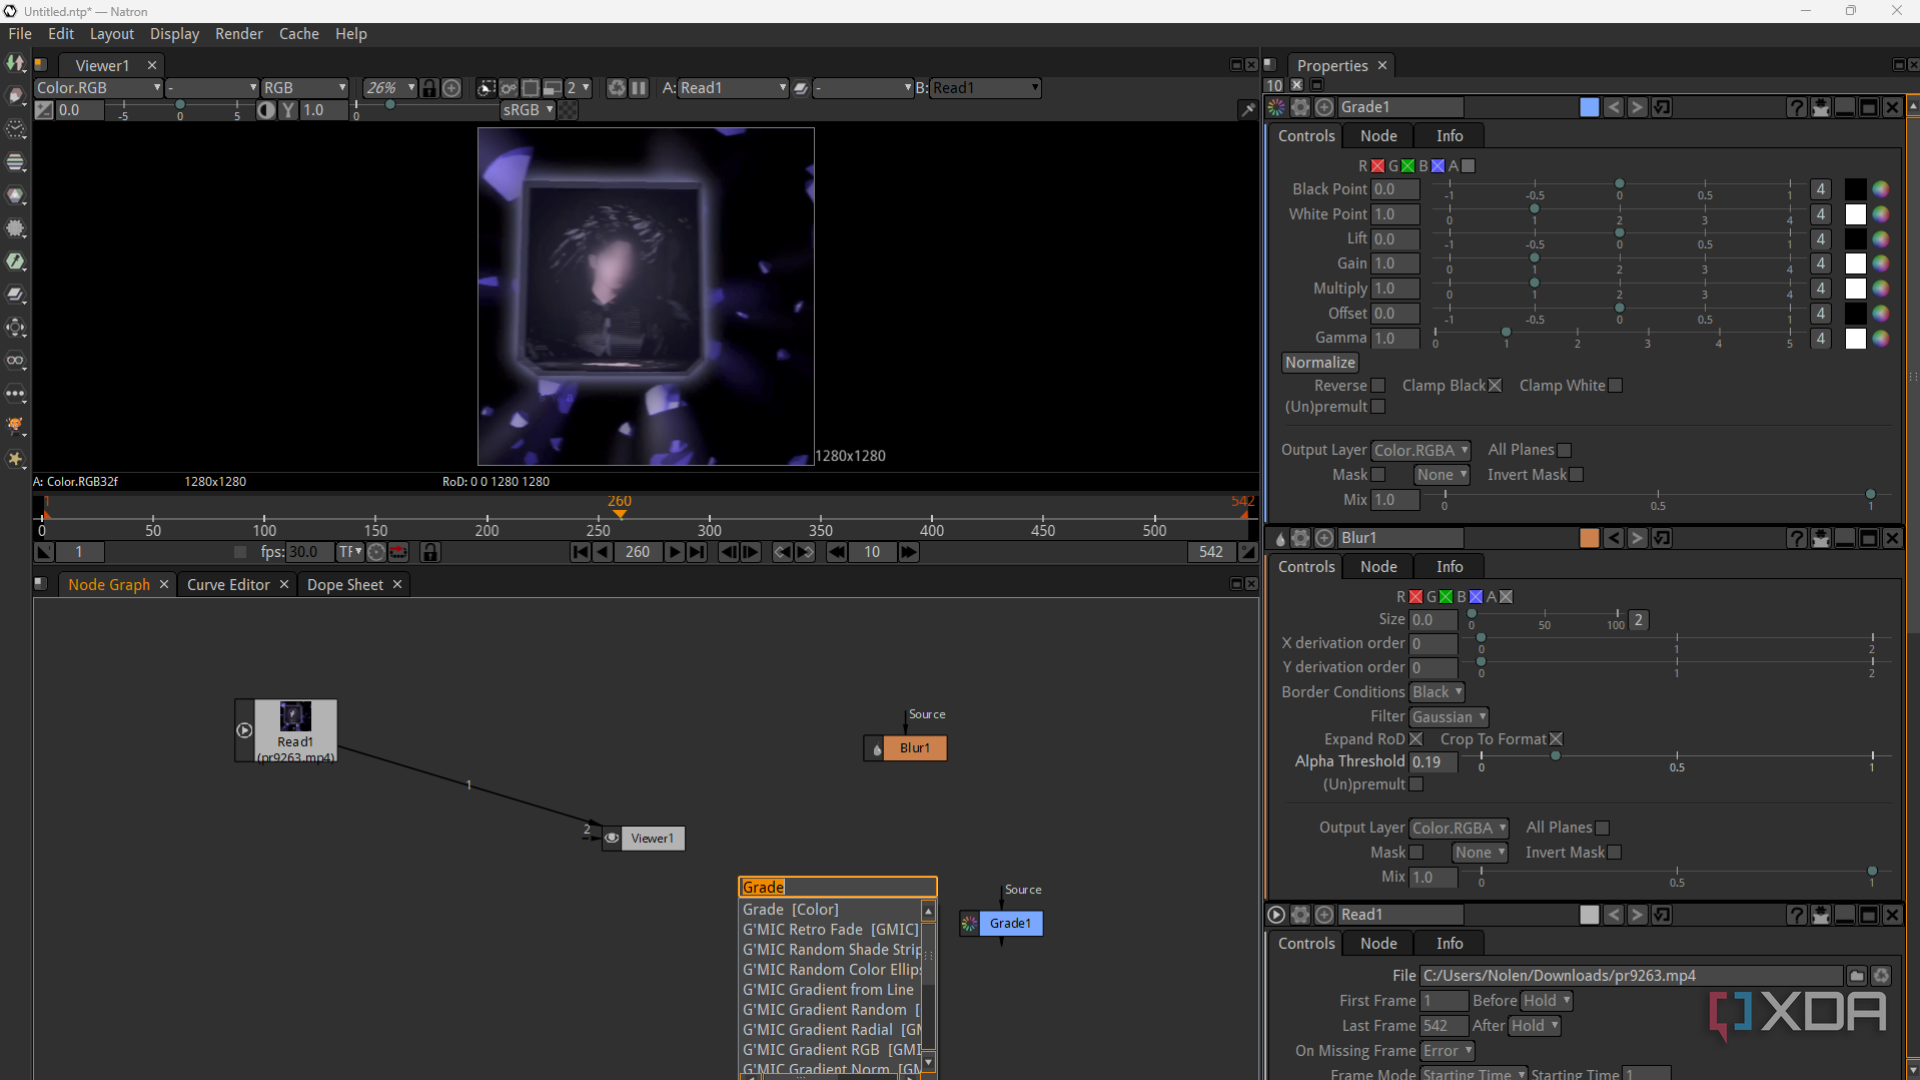Enable clip to format icon in viewer
This screenshot has height=1080, width=1920.
[486, 88]
